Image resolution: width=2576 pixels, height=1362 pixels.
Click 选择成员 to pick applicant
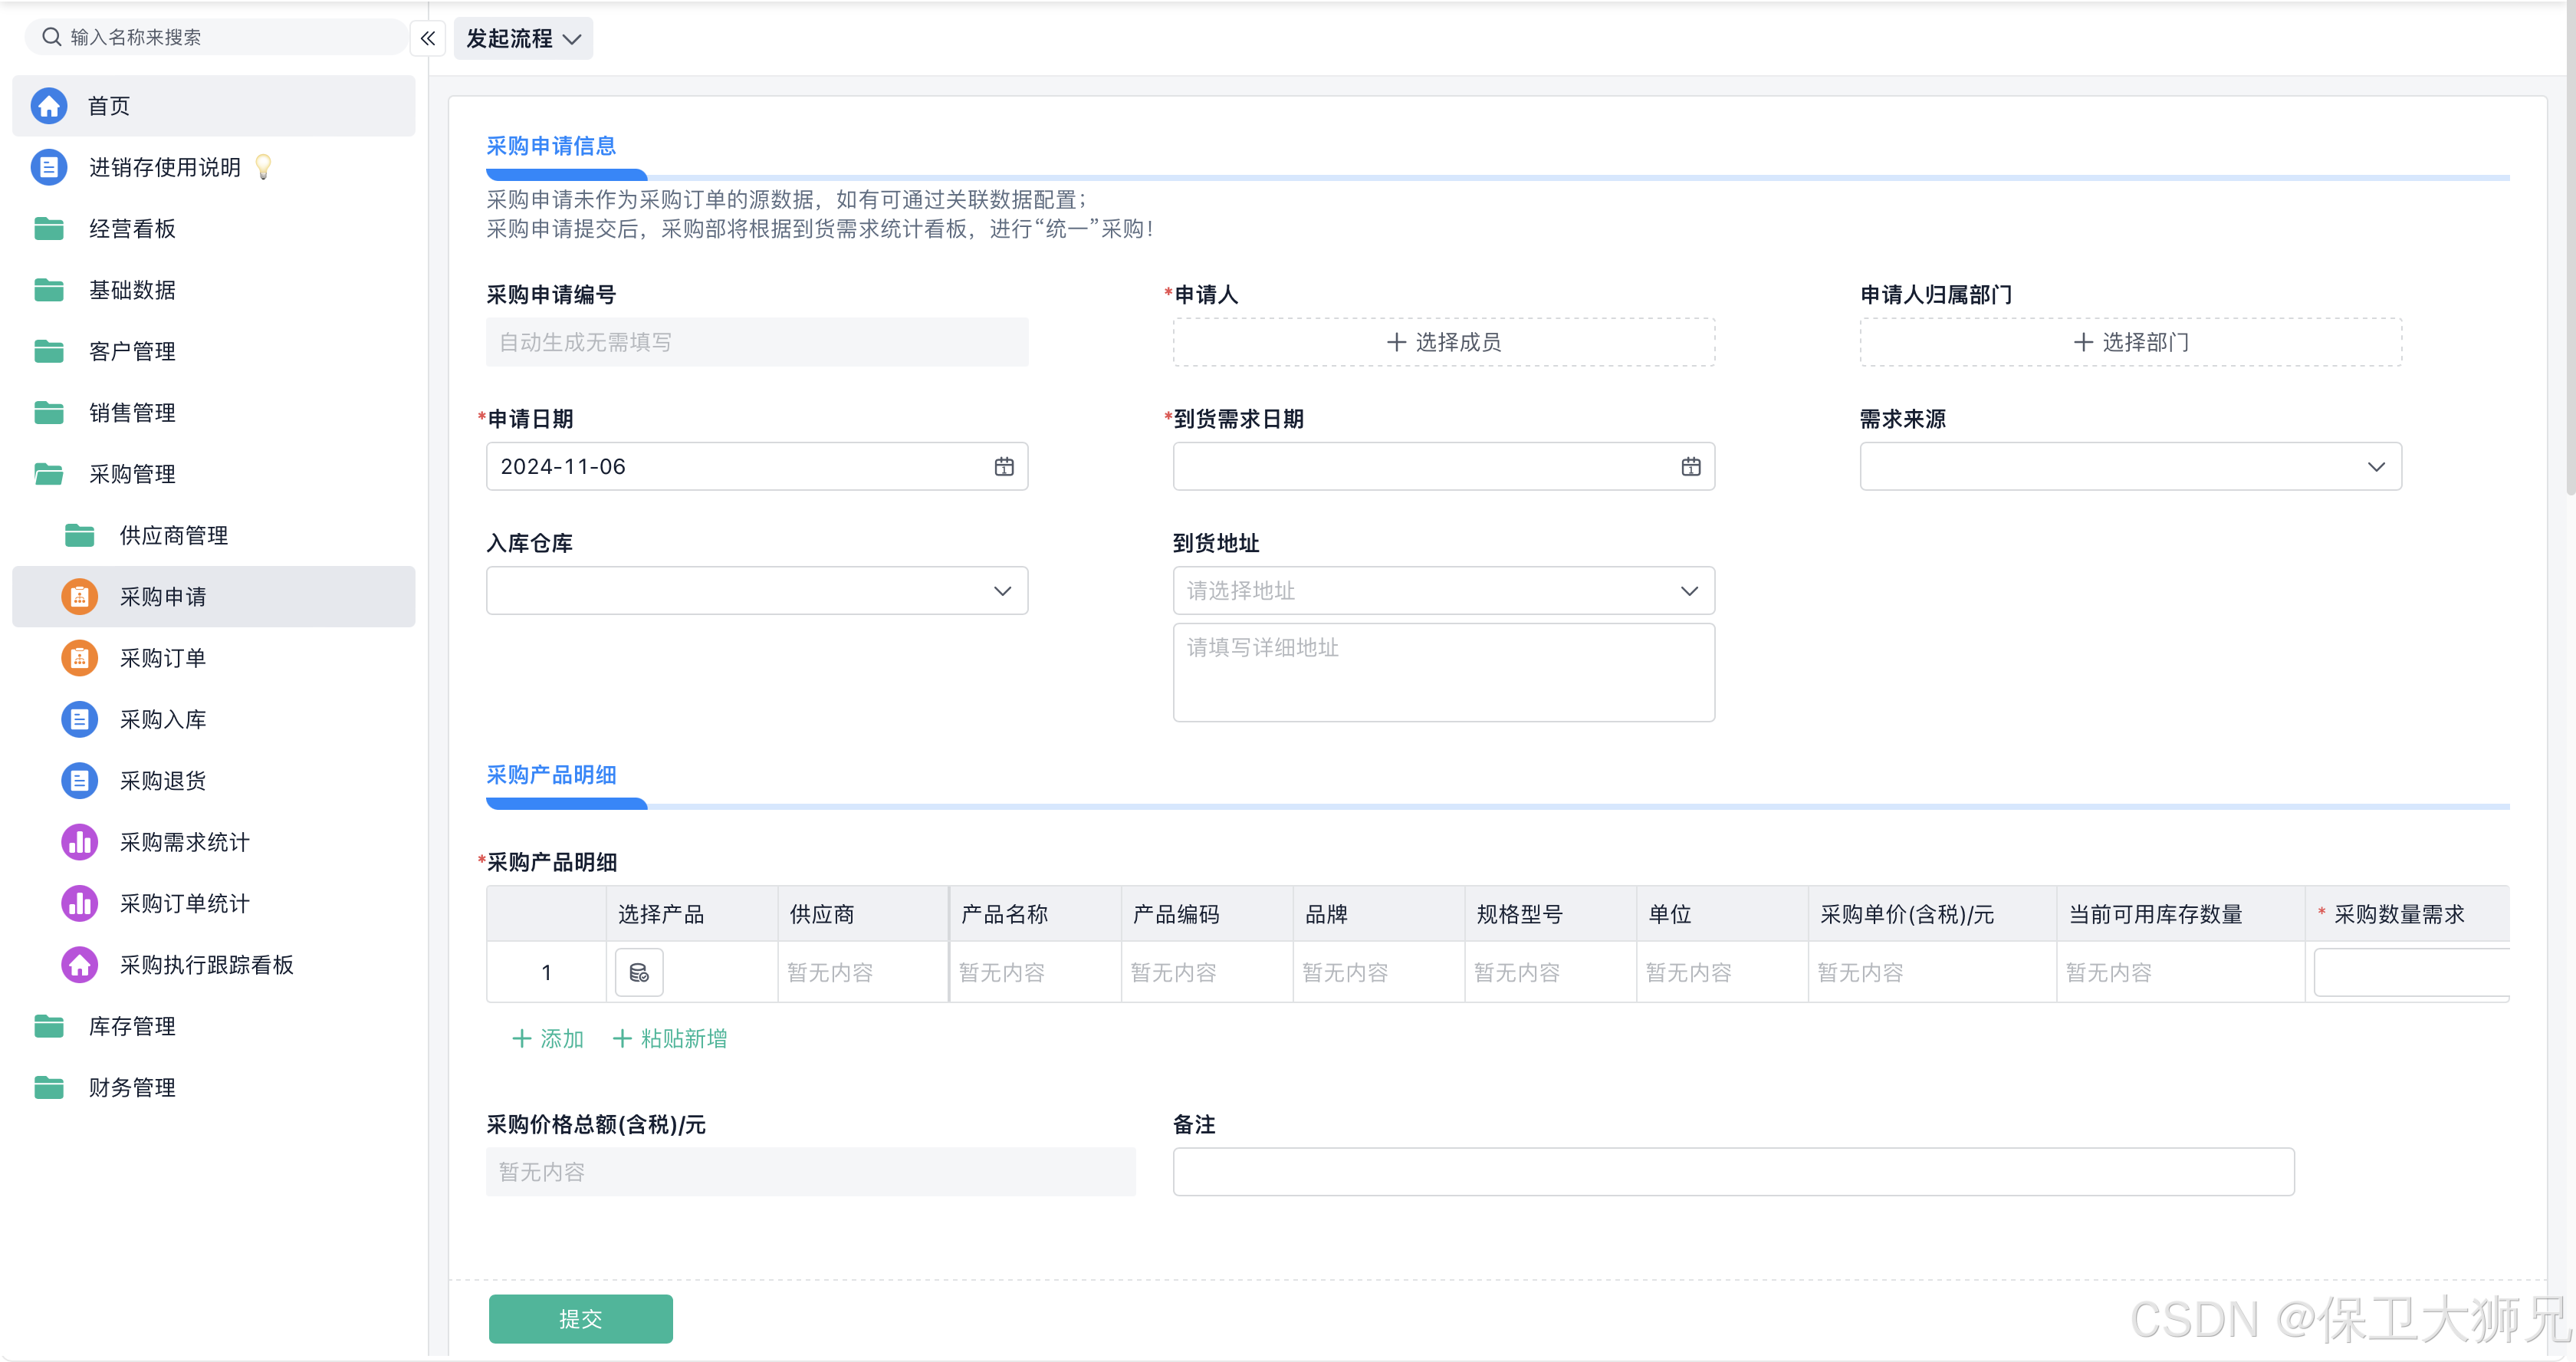coord(1443,342)
